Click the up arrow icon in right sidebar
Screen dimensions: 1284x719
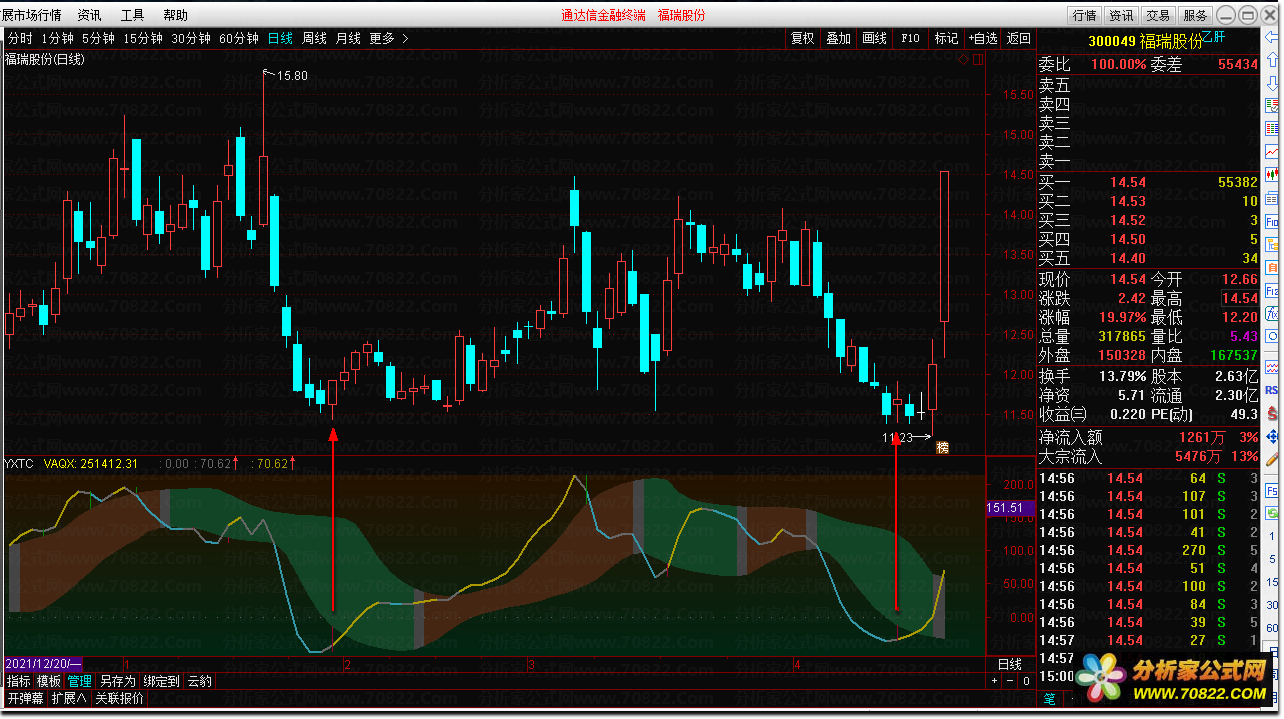pyautogui.click(x=1272, y=60)
